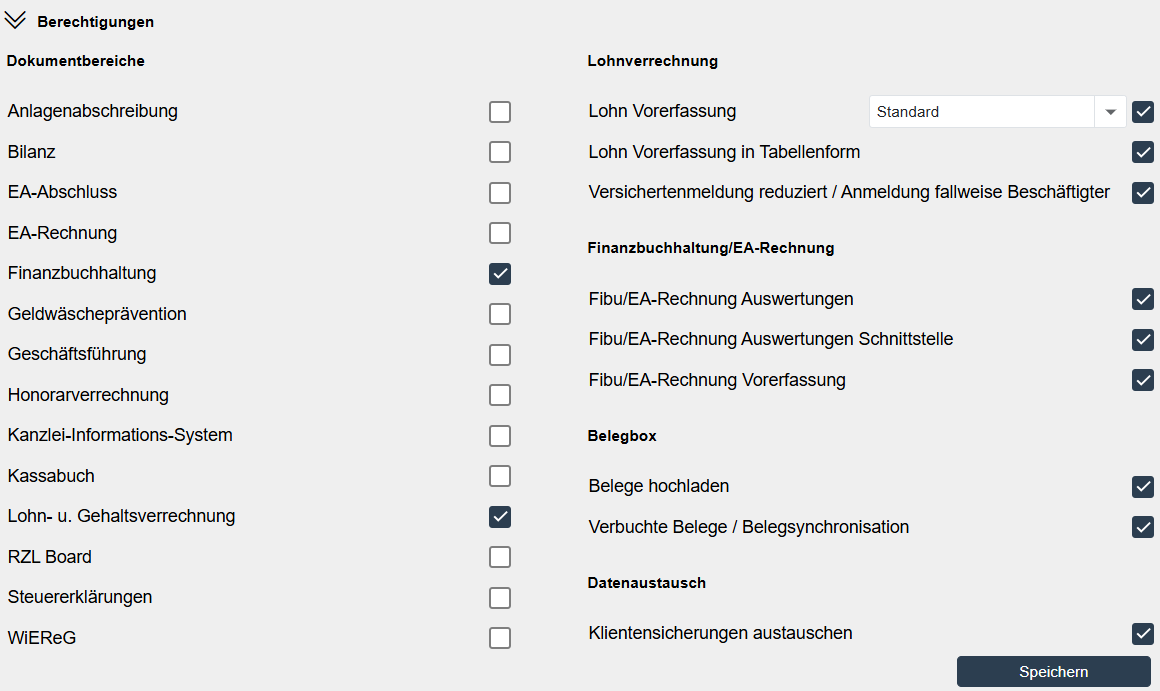Click the Speichern button
Viewport: 1160px width, 691px height.
1053,672
